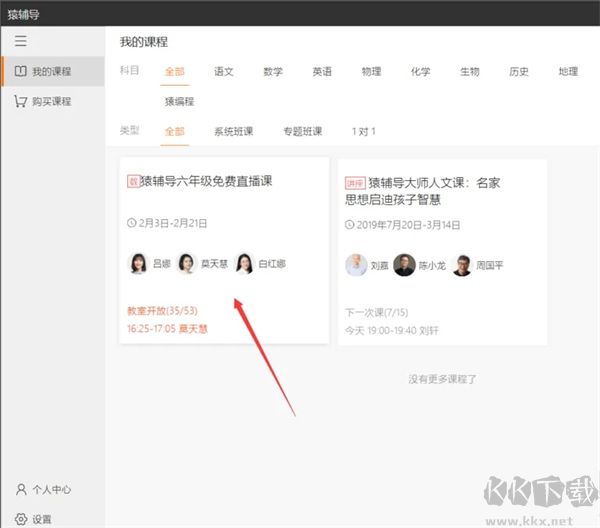Show only 1对1 courses
Viewport: 600px width, 528px height.
366,131
